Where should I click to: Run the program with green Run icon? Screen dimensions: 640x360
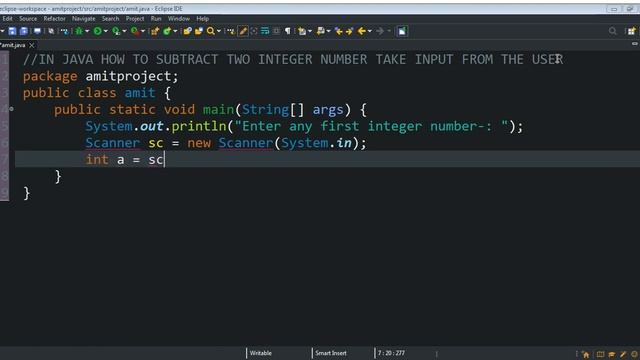tap(98, 31)
